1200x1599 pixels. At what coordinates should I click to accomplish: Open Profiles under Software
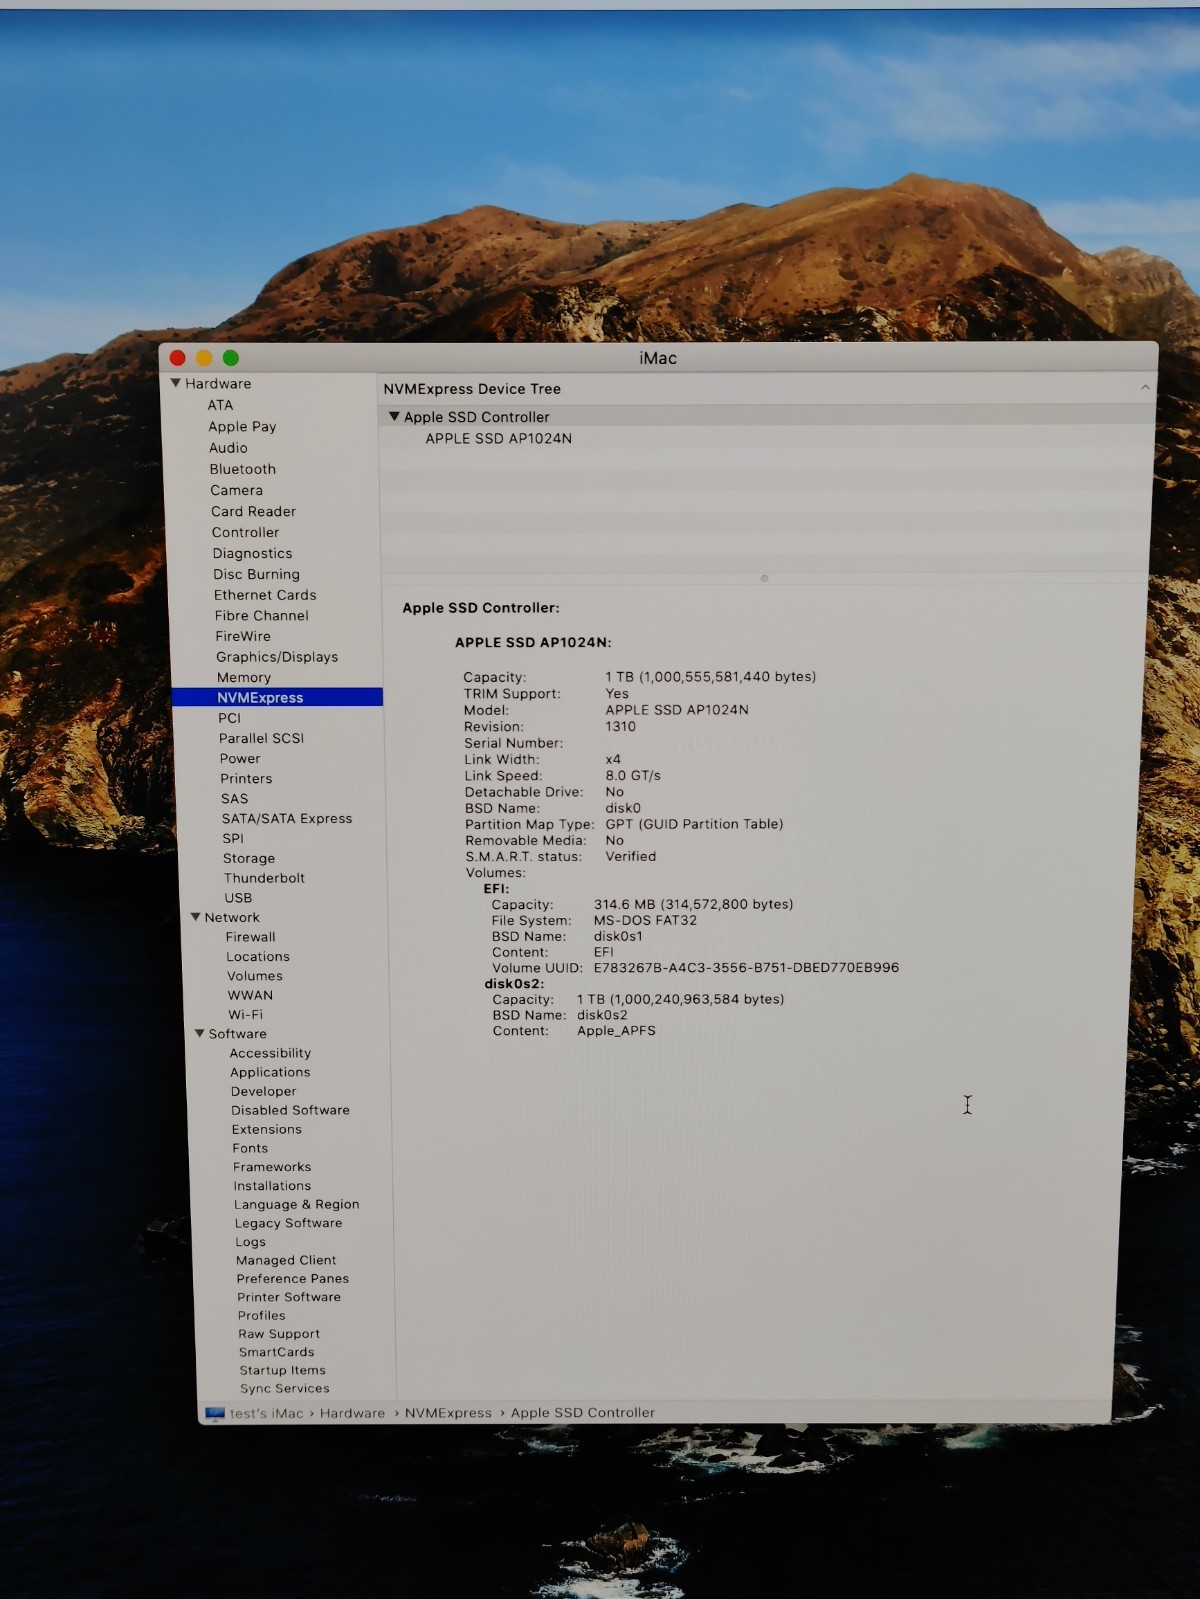click(x=261, y=1315)
